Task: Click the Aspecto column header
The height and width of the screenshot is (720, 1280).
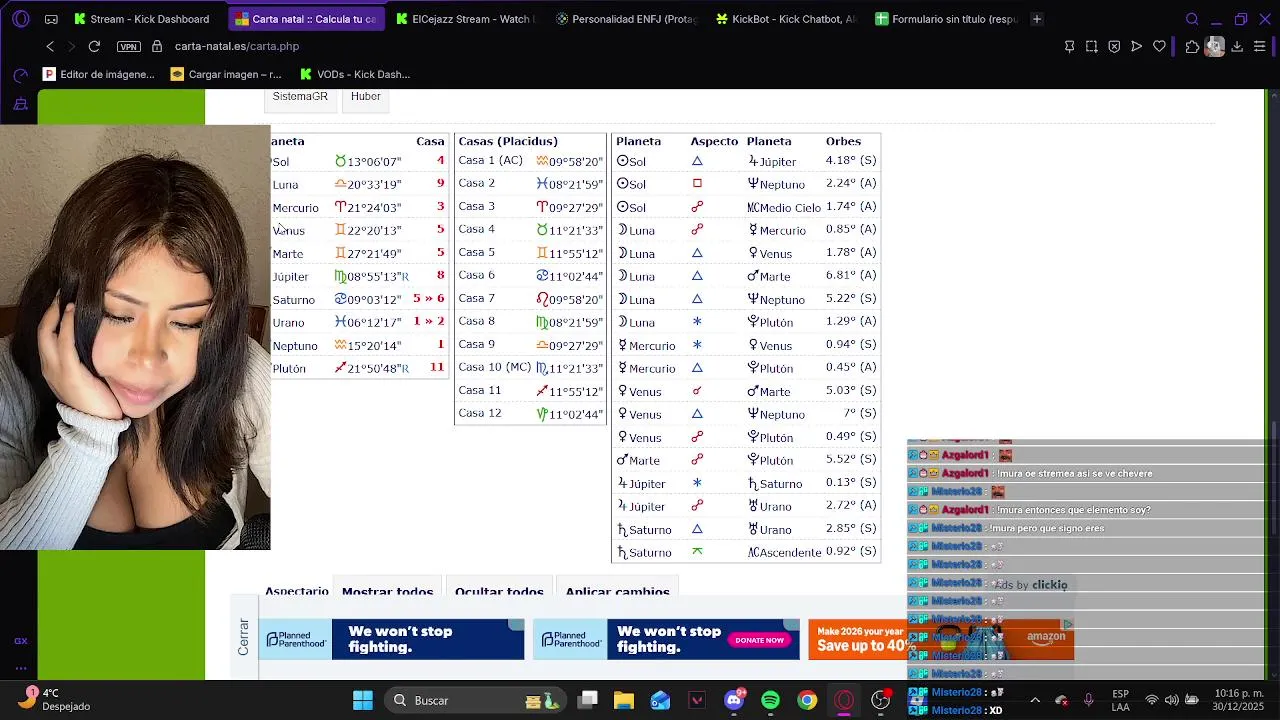Action: [714, 141]
